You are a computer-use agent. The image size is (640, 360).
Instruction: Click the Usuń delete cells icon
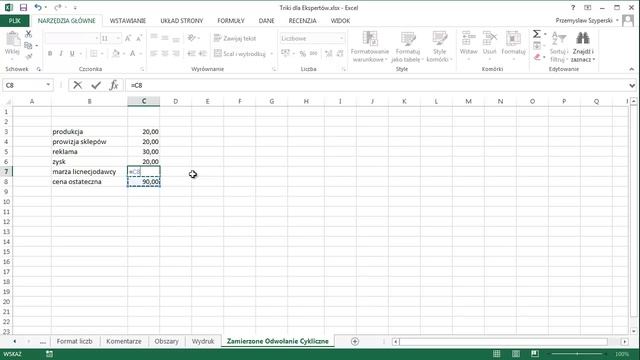coord(489,38)
